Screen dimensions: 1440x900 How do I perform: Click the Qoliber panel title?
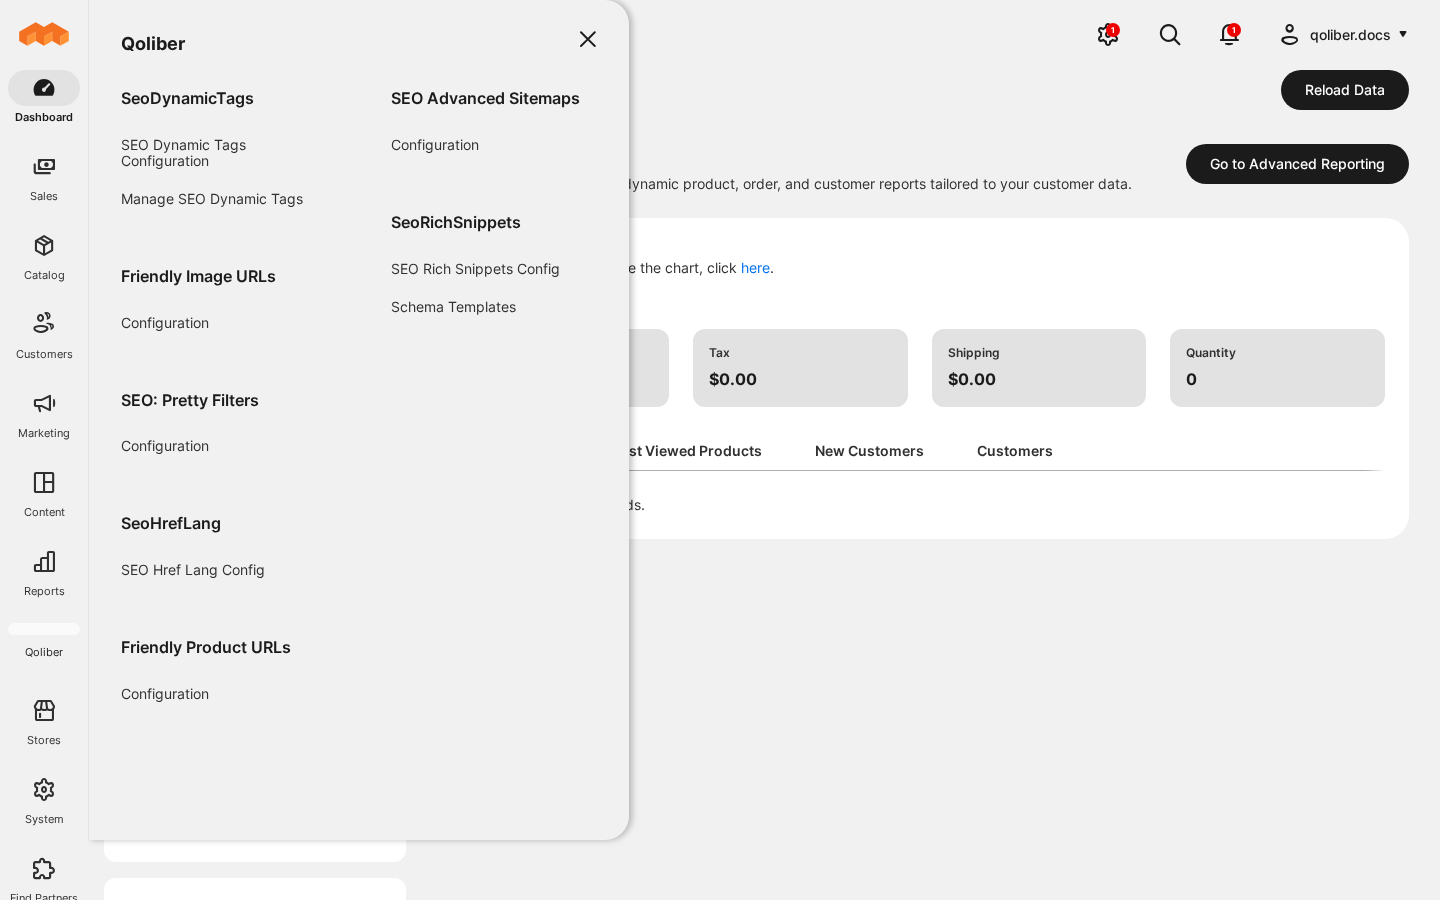pyautogui.click(x=153, y=43)
